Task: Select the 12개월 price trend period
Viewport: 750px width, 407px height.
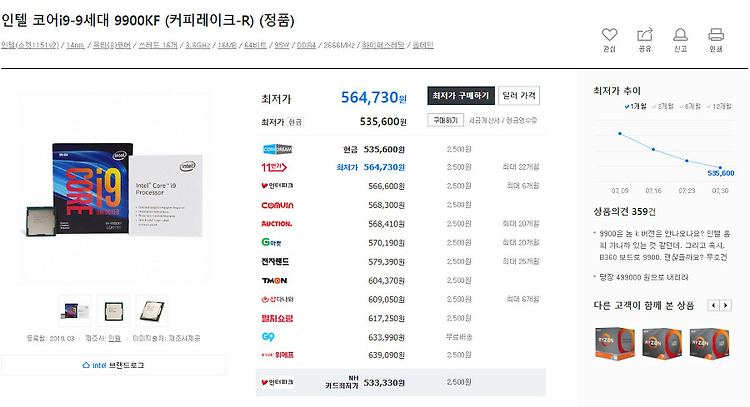Action: pyautogui.click(x=719, y=106)
